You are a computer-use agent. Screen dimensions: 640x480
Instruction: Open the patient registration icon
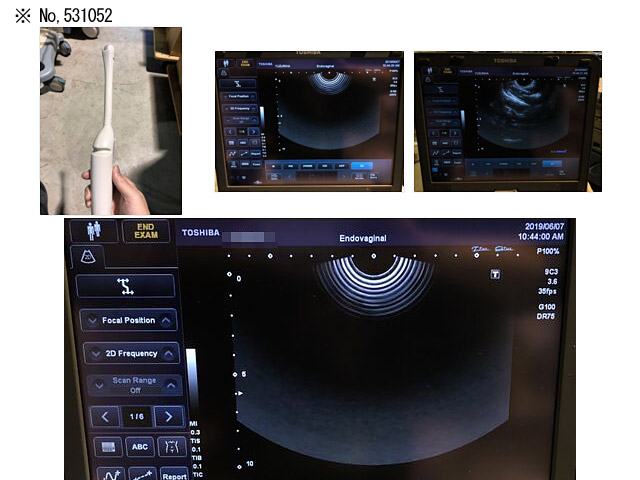point(94,231)
